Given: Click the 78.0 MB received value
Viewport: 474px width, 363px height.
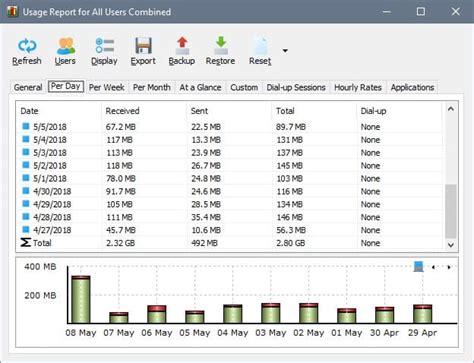Looking at the screenshot, I should 121,178.
